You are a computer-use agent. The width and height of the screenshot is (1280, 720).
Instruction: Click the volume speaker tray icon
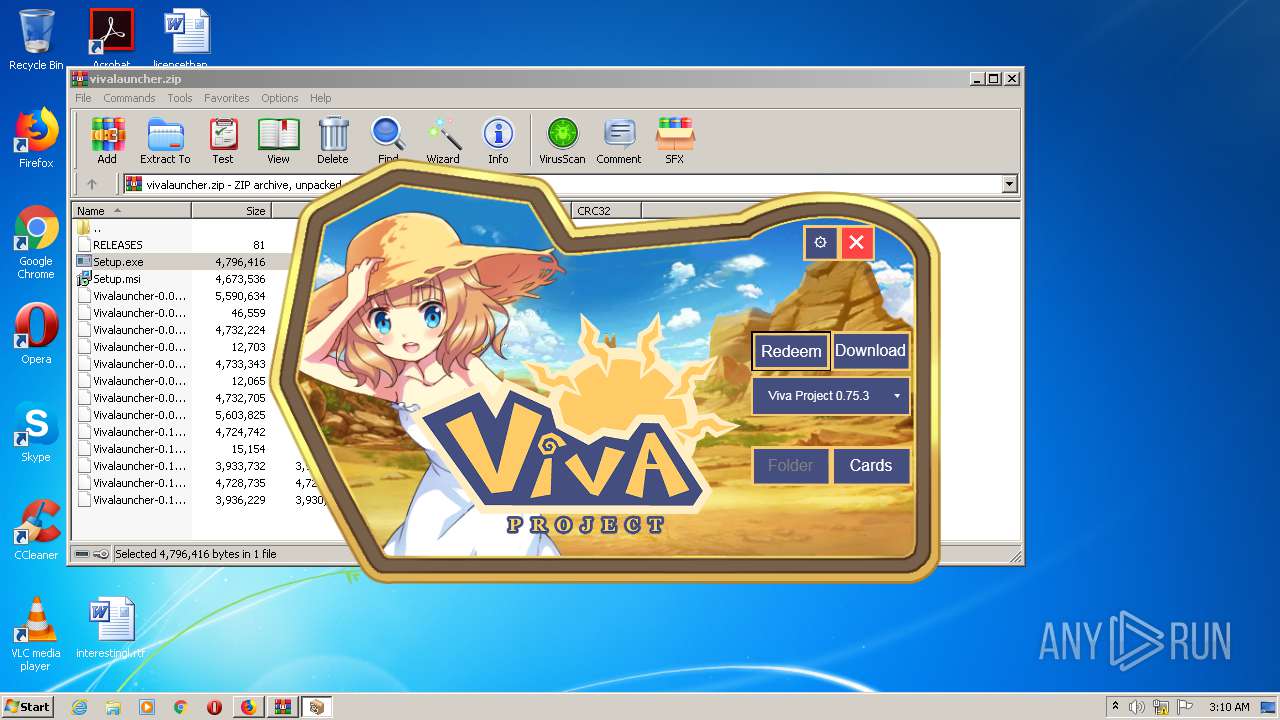click(x=1137, y=707)
